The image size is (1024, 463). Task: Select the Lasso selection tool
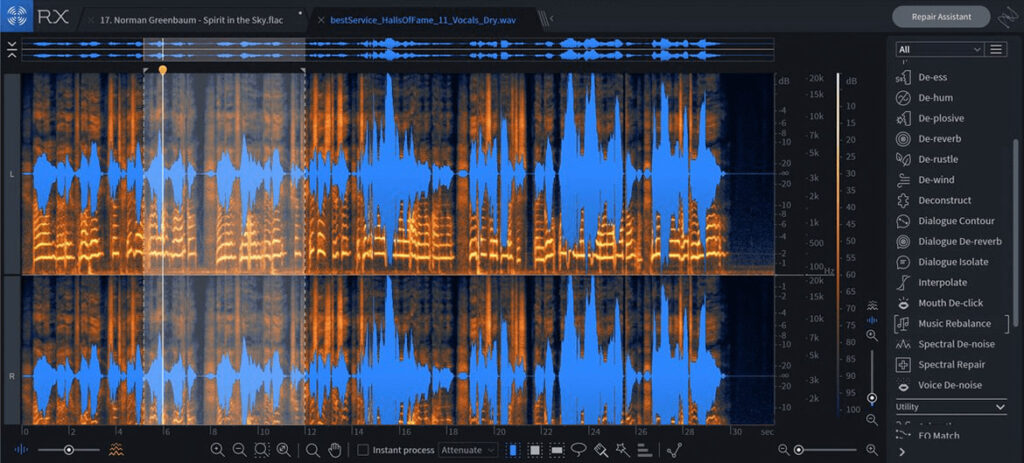pyautogui.click(x=579, y=450)
